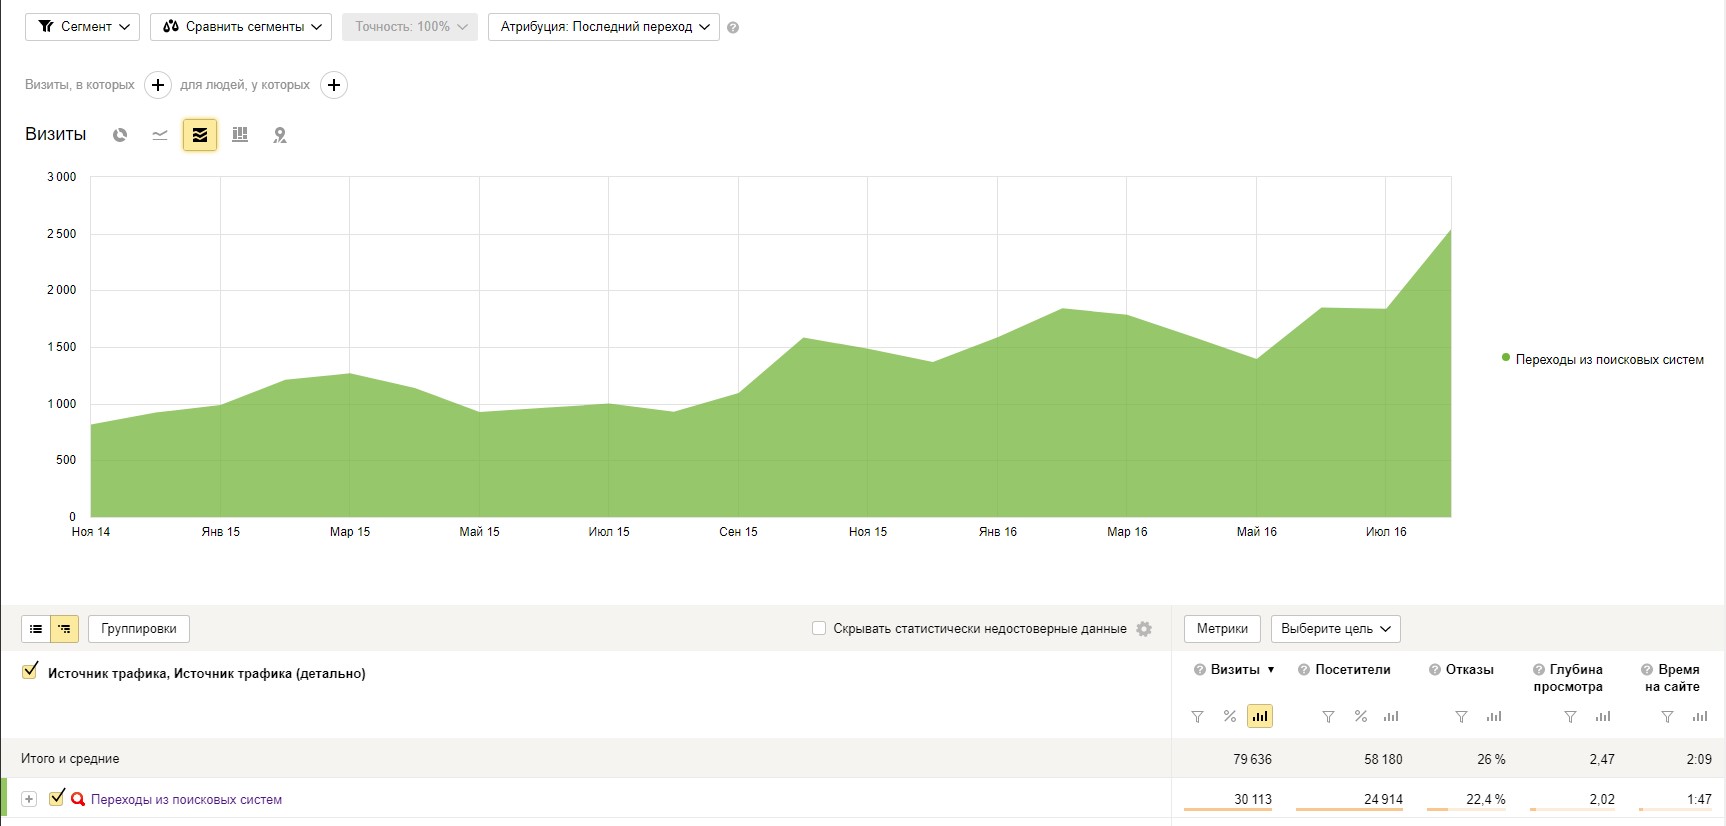Select the stacked columns chart icon

[240, 135]
